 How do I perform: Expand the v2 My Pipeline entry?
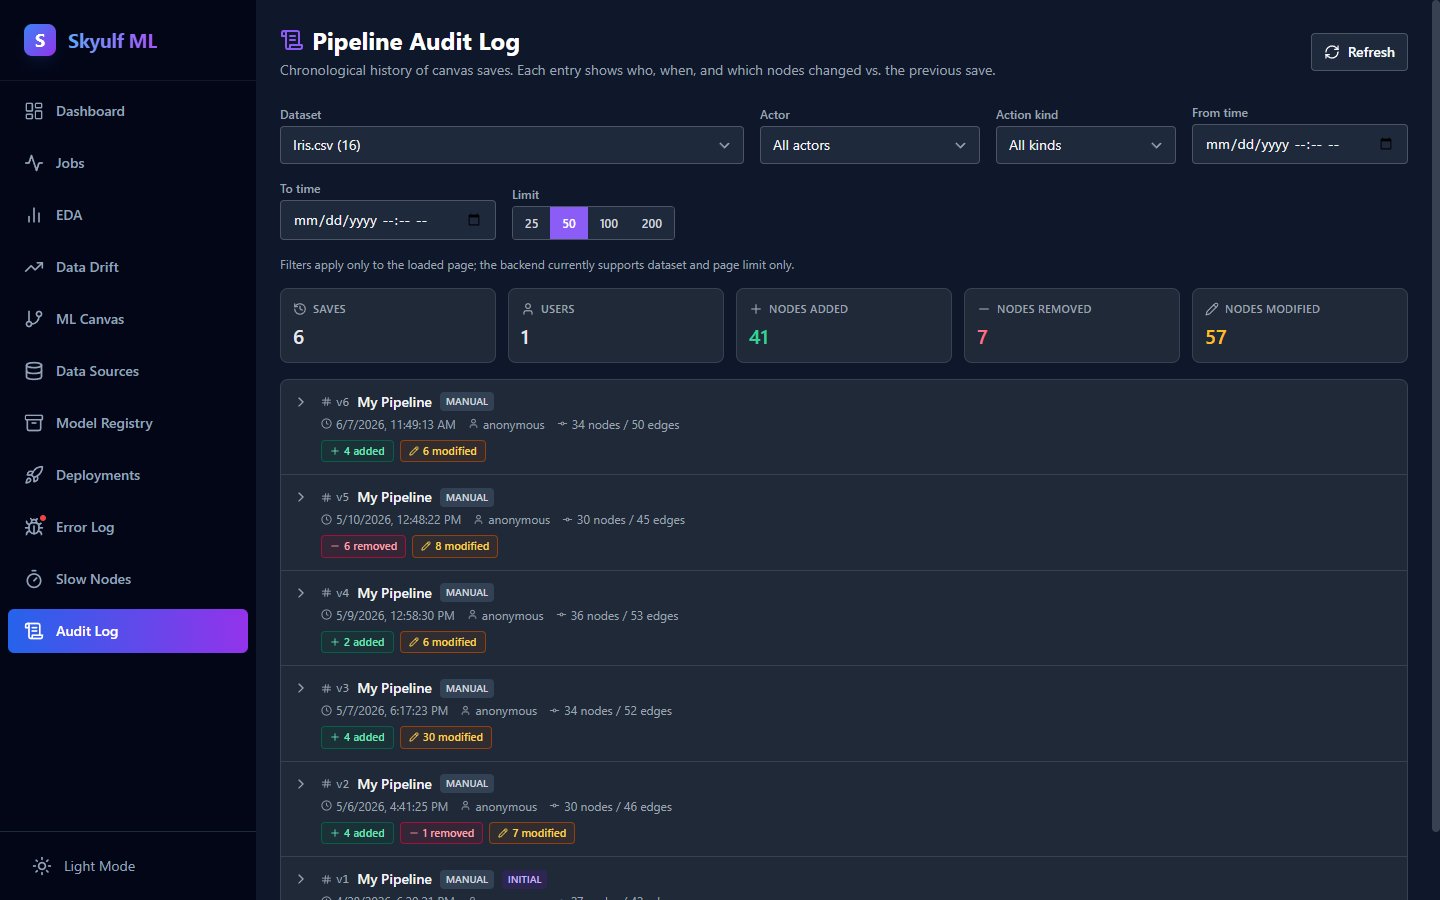coord(301,784)
